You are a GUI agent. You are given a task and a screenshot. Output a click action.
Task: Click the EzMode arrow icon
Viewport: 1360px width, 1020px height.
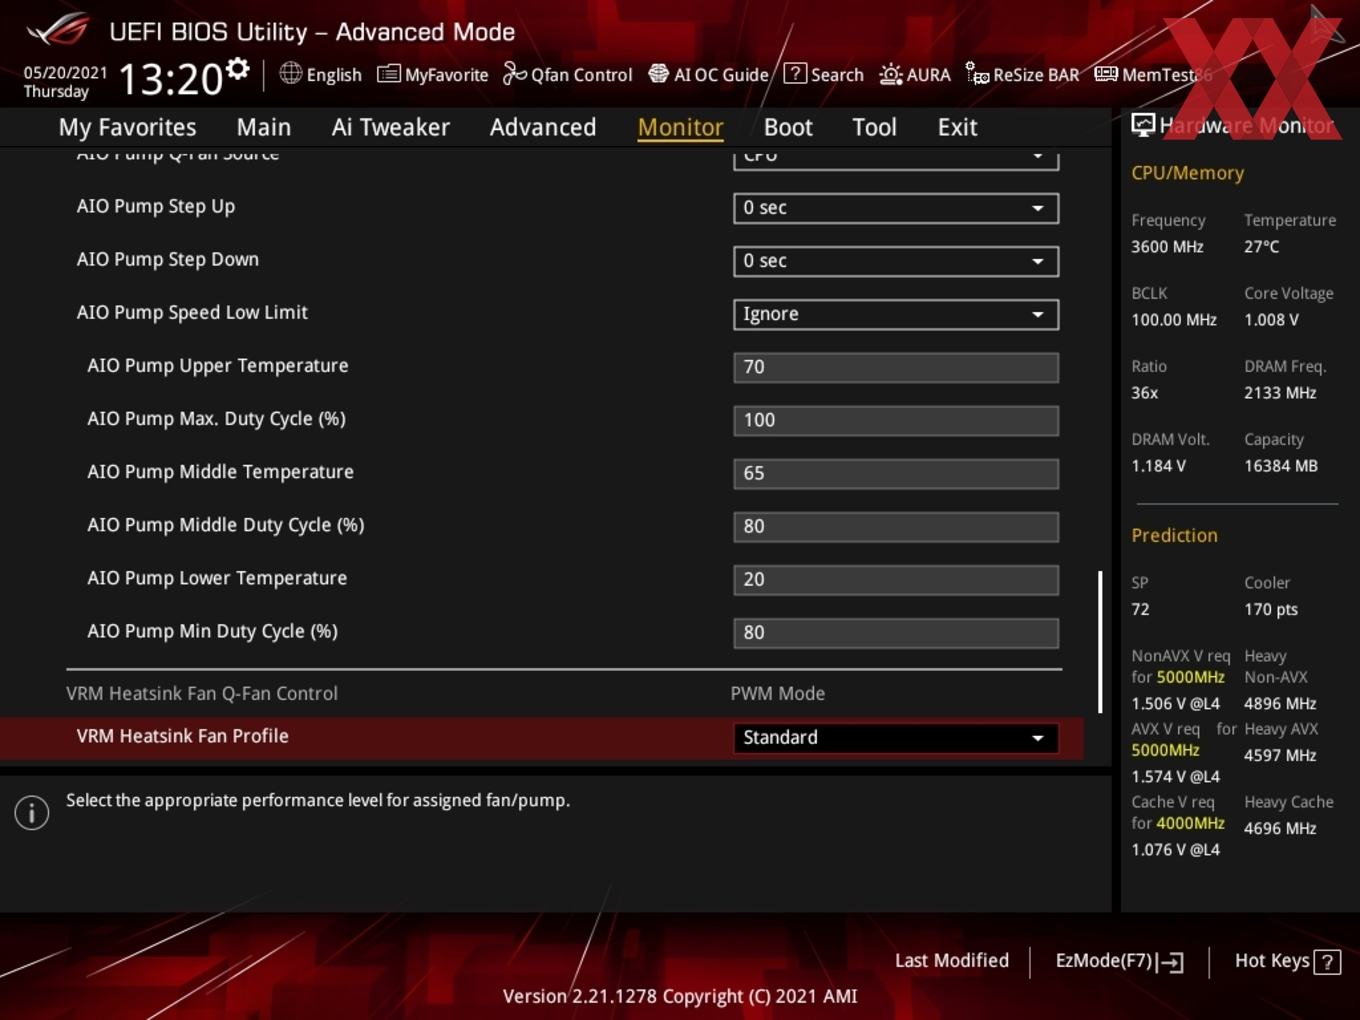pos(1171,962)
